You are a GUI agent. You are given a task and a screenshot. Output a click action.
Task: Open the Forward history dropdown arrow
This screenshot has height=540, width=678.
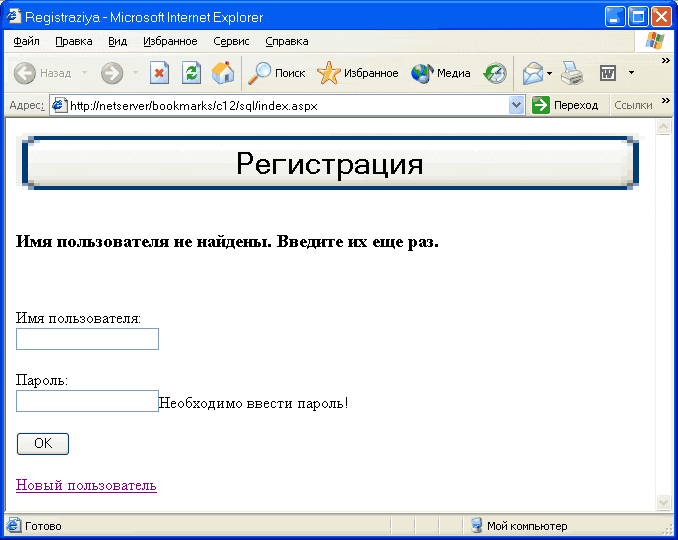(135, 73)
